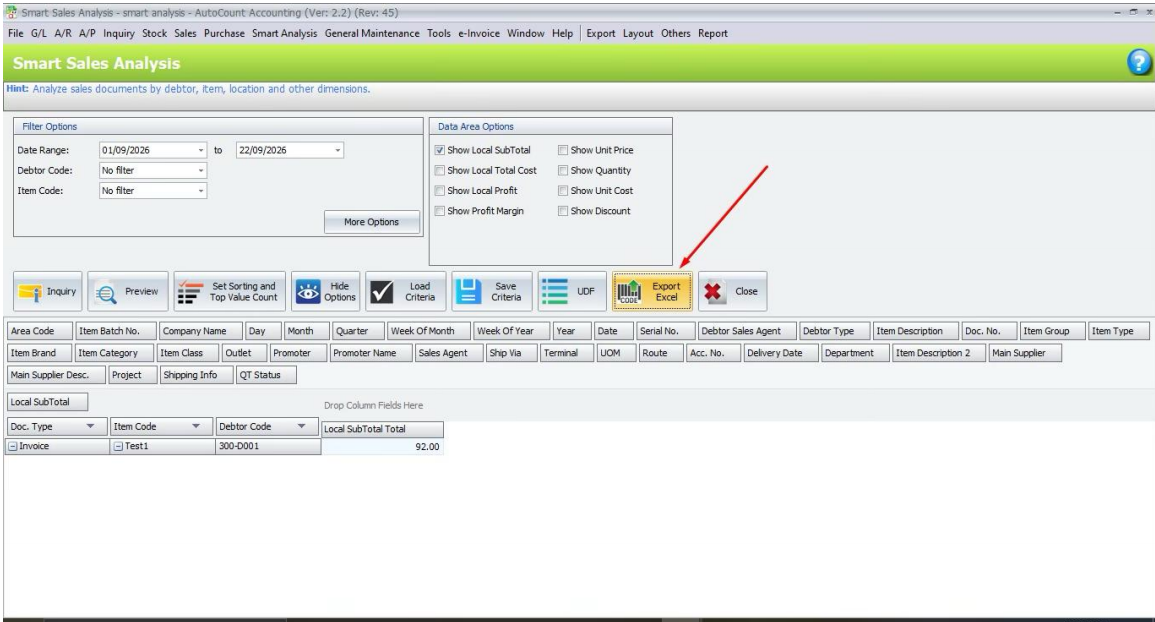Open the Item Code filter dropdown
Image resolution: width=1155 pixels, height=622 pixels.
200,191
